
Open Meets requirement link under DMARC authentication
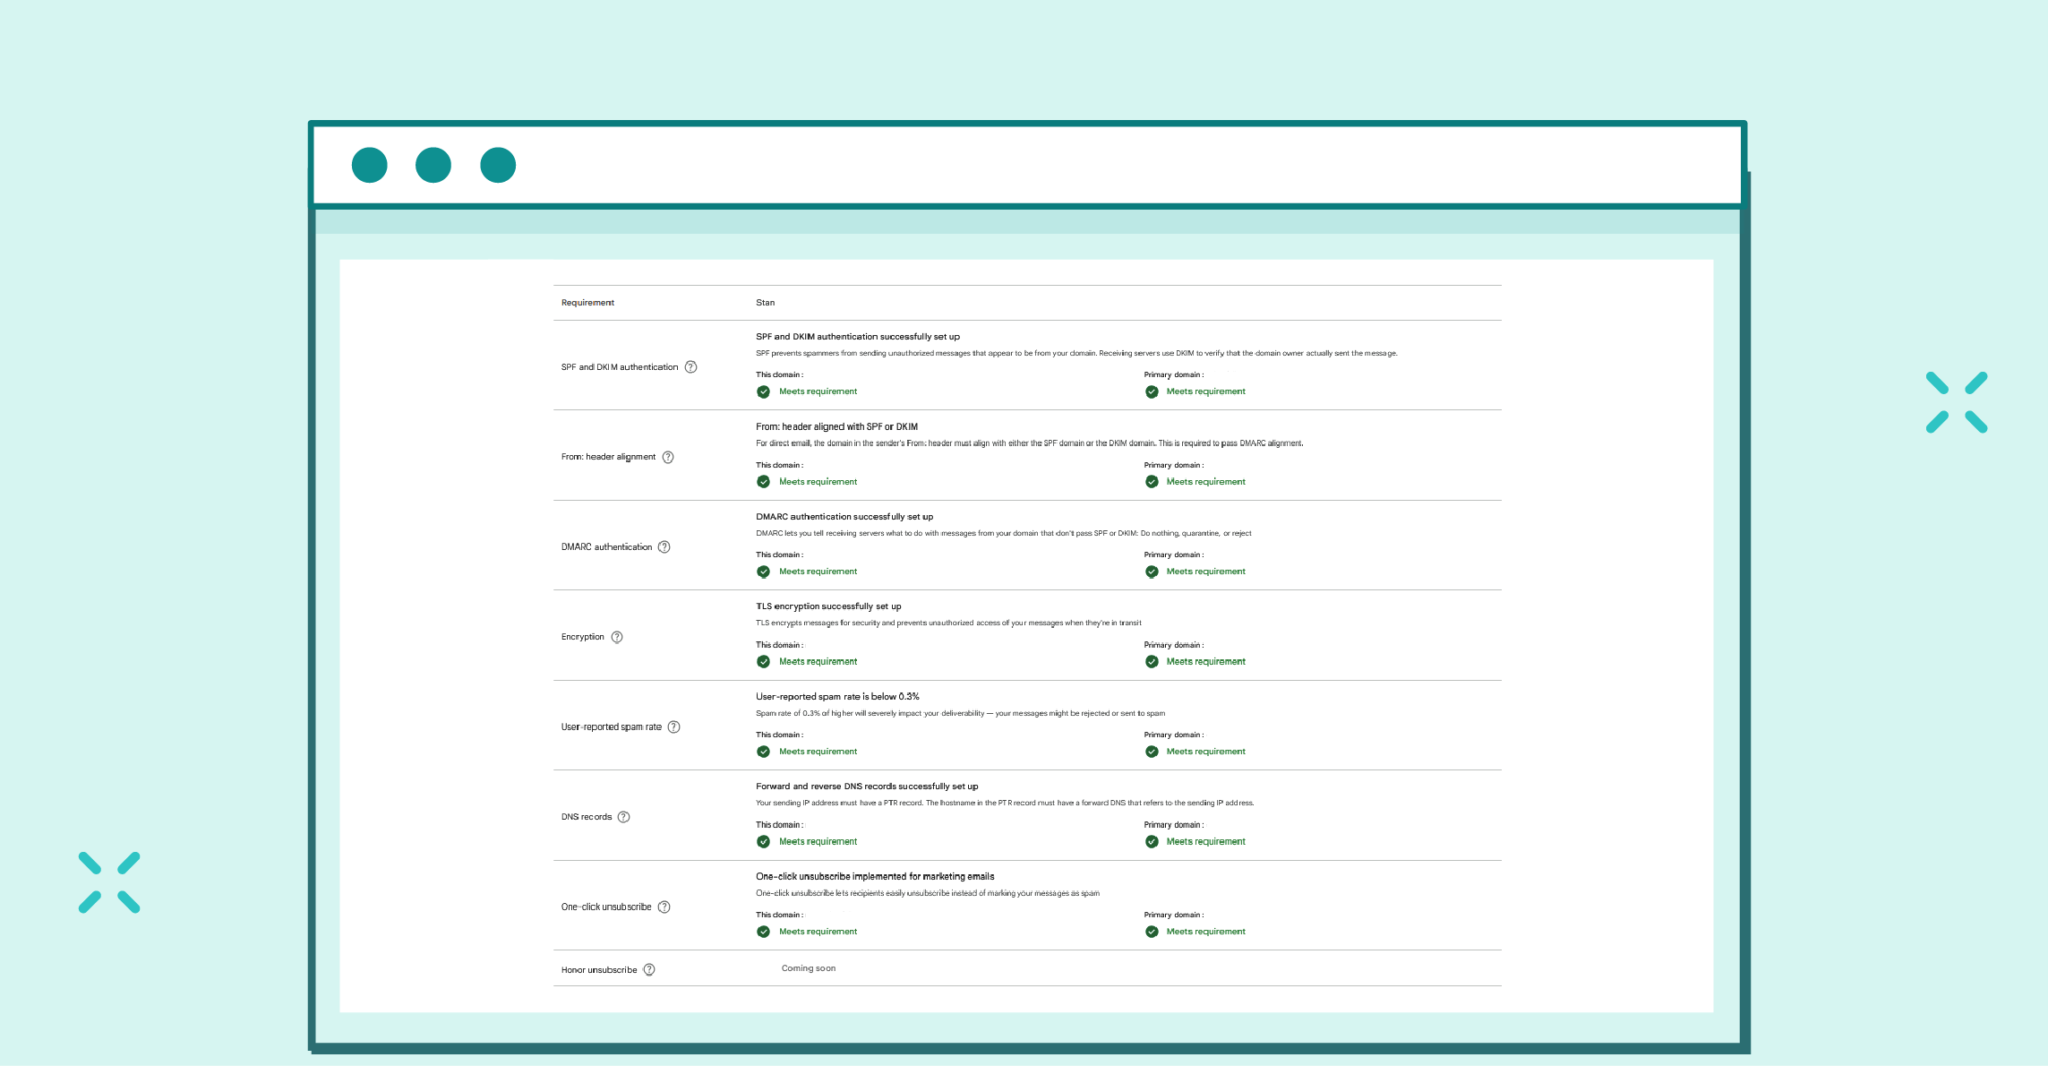point(818,571)
